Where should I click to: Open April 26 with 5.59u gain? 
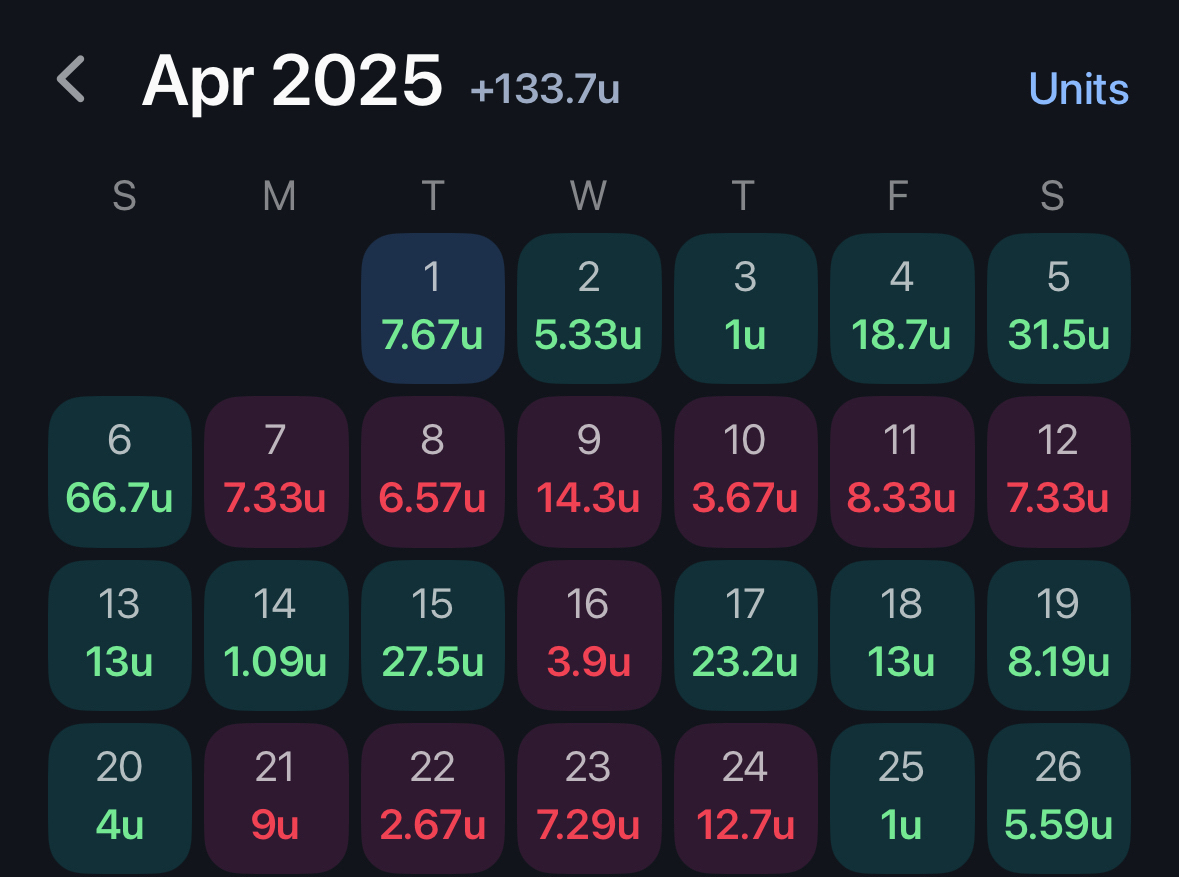pos(1058,797)
